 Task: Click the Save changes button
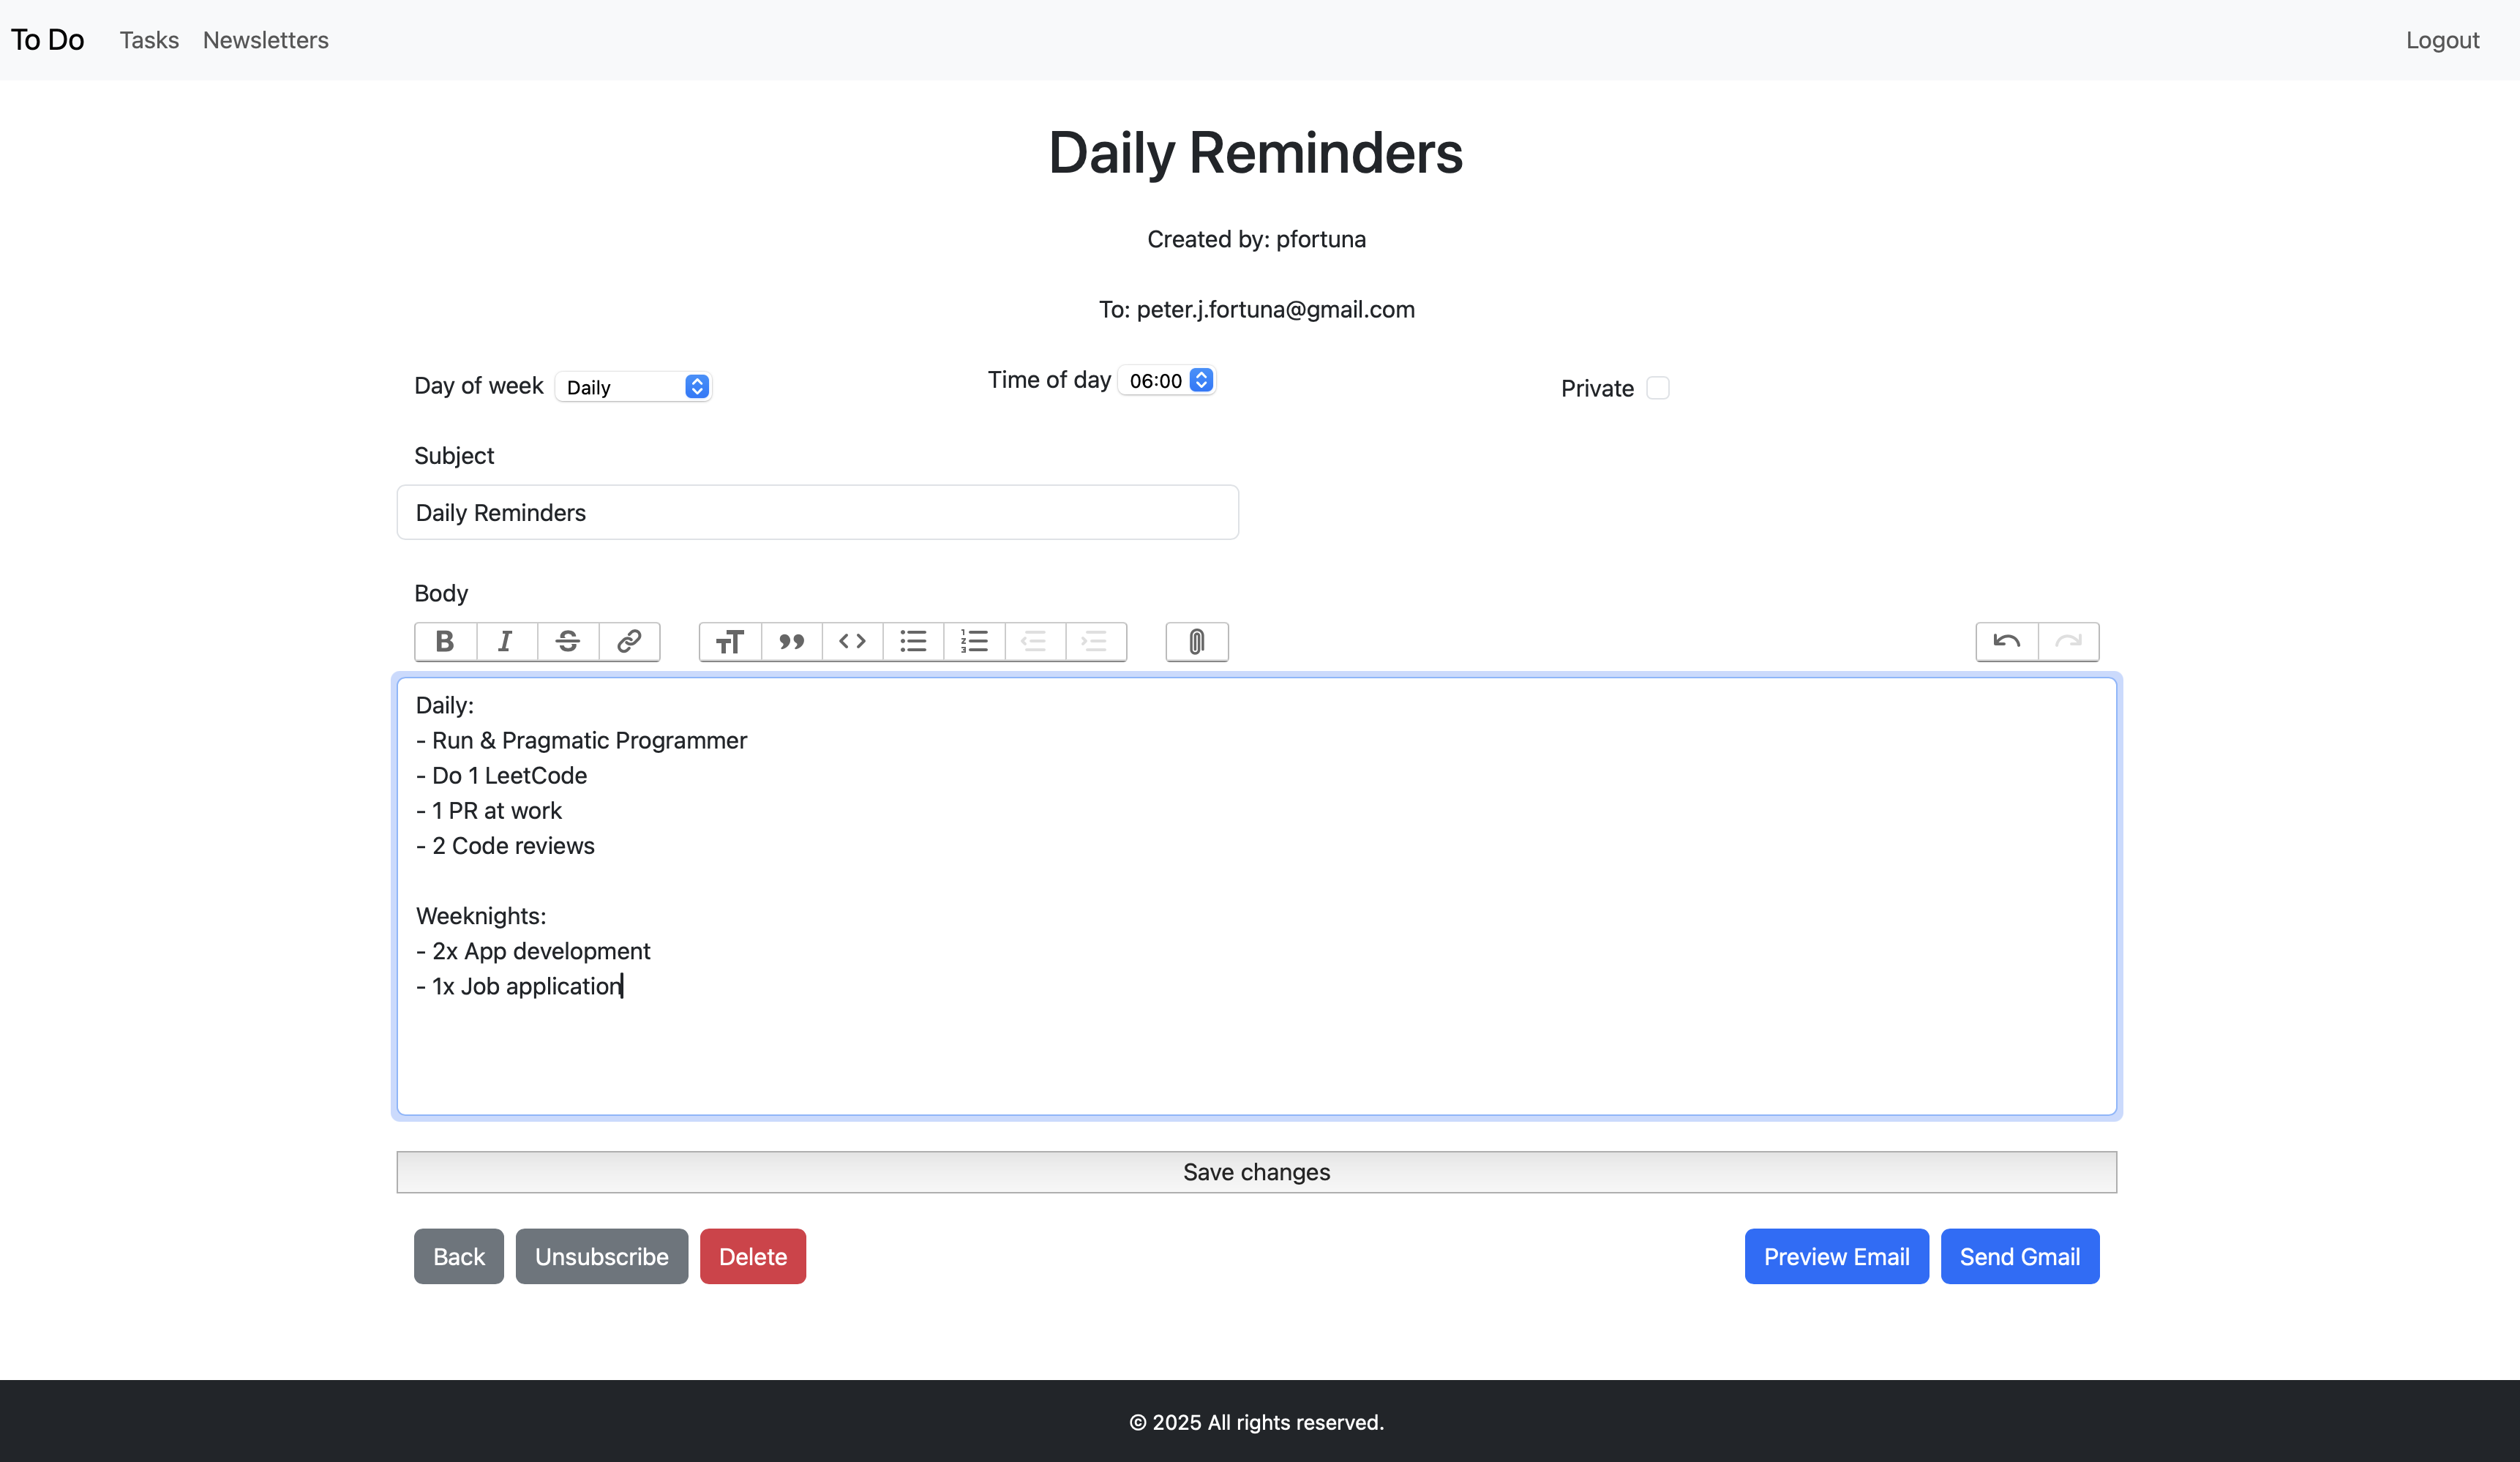[1256, 1171]
